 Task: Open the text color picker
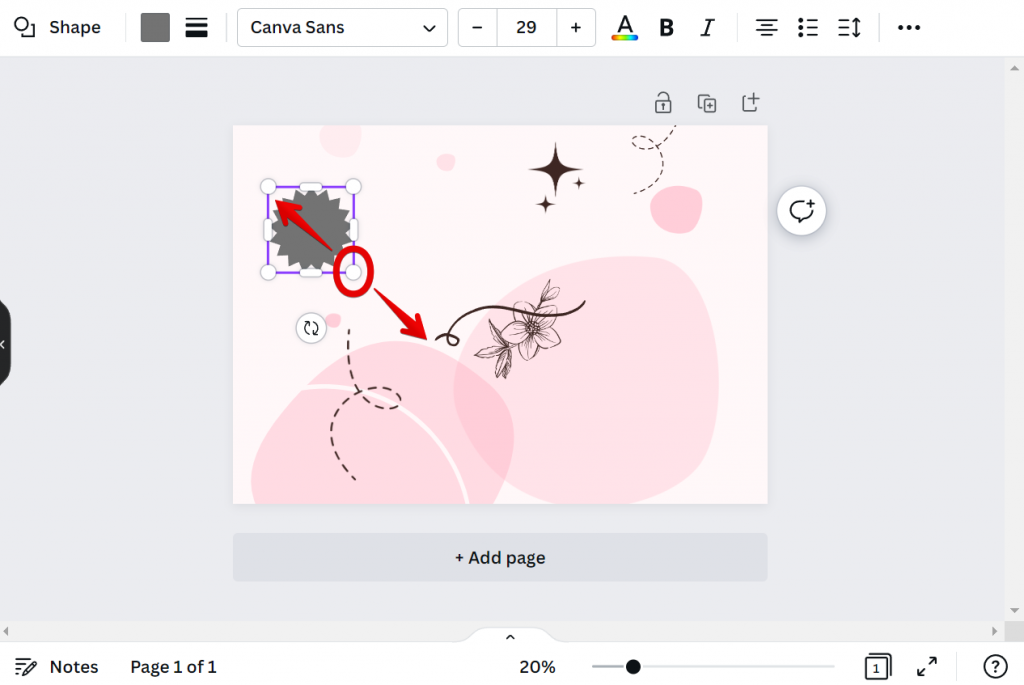click(624, 27)
